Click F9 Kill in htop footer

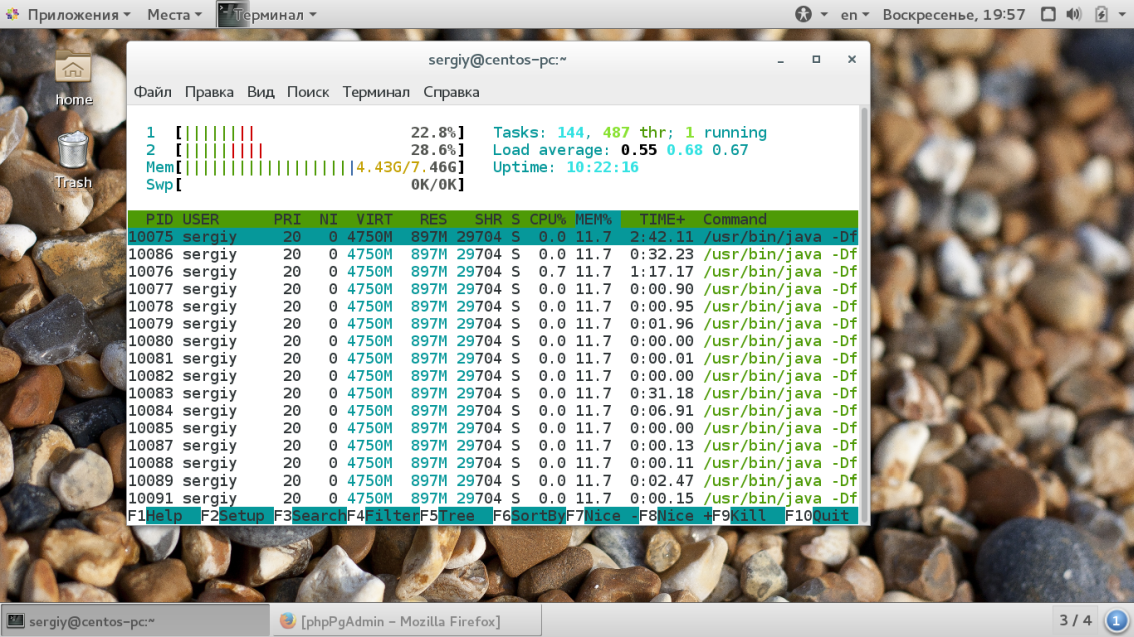point(747,516)
